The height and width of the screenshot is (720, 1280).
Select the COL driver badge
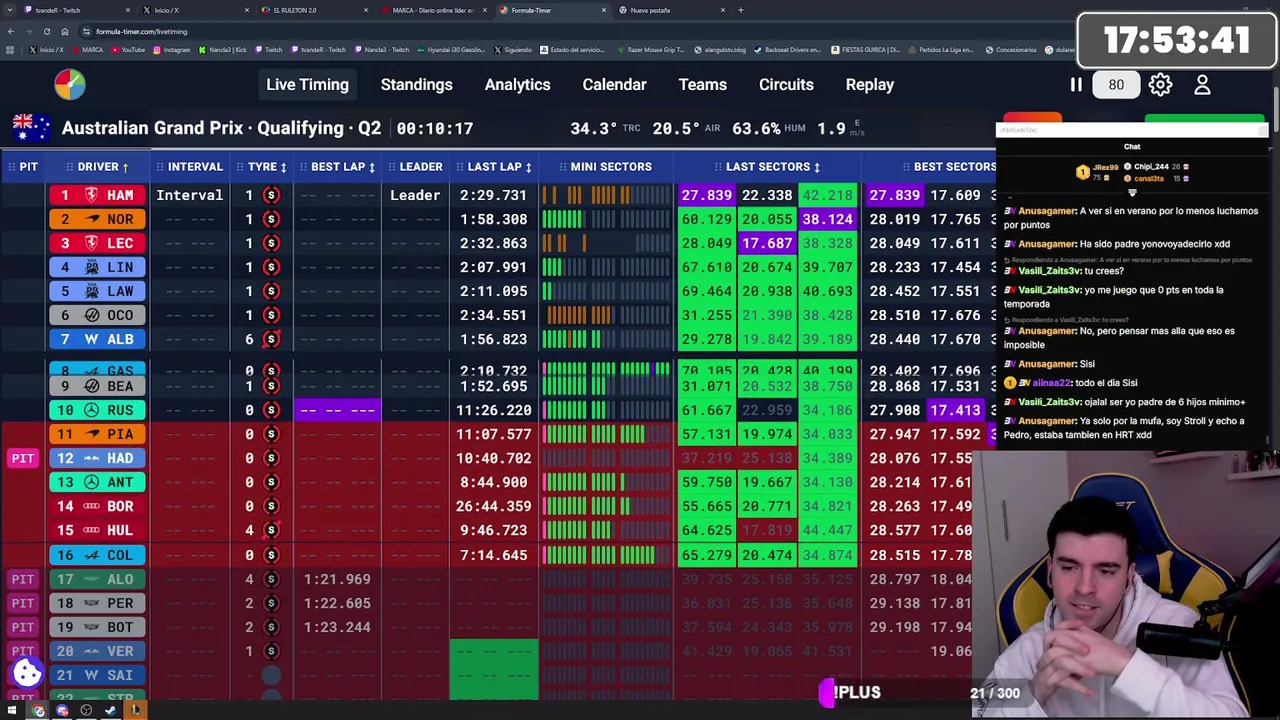[97, 555]
